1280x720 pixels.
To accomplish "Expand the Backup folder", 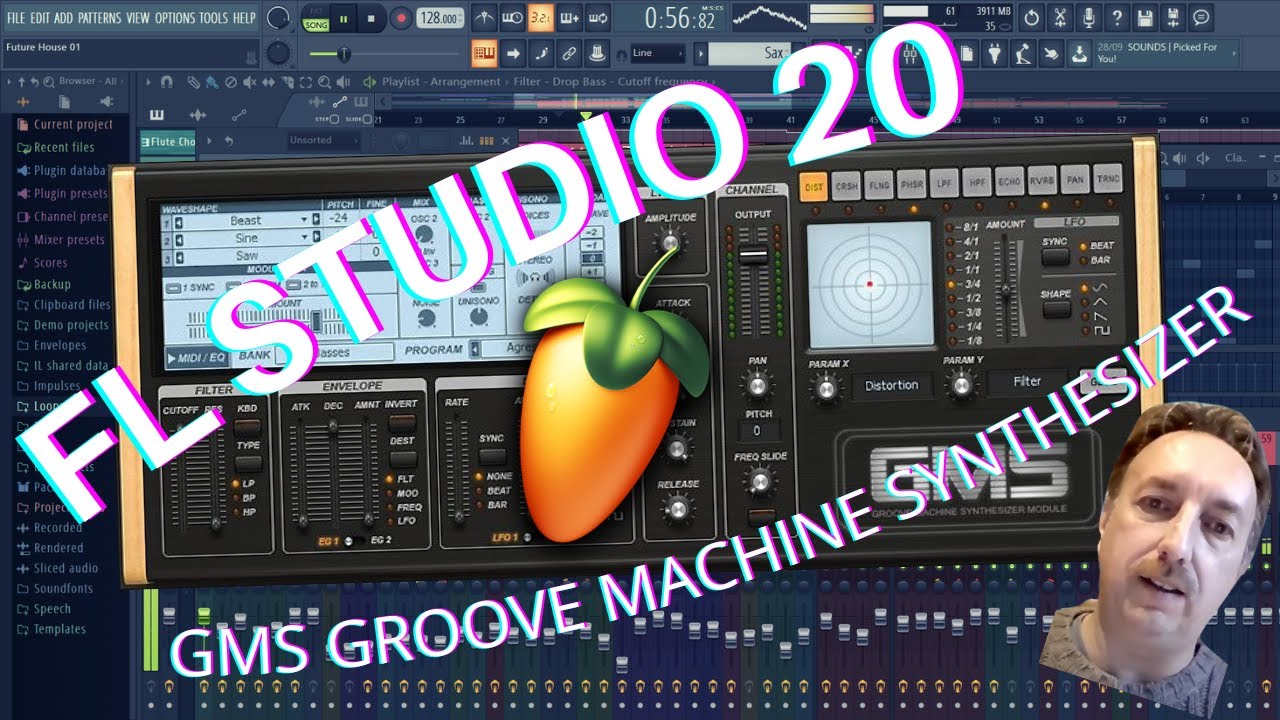I will click(x=44, y=285).
